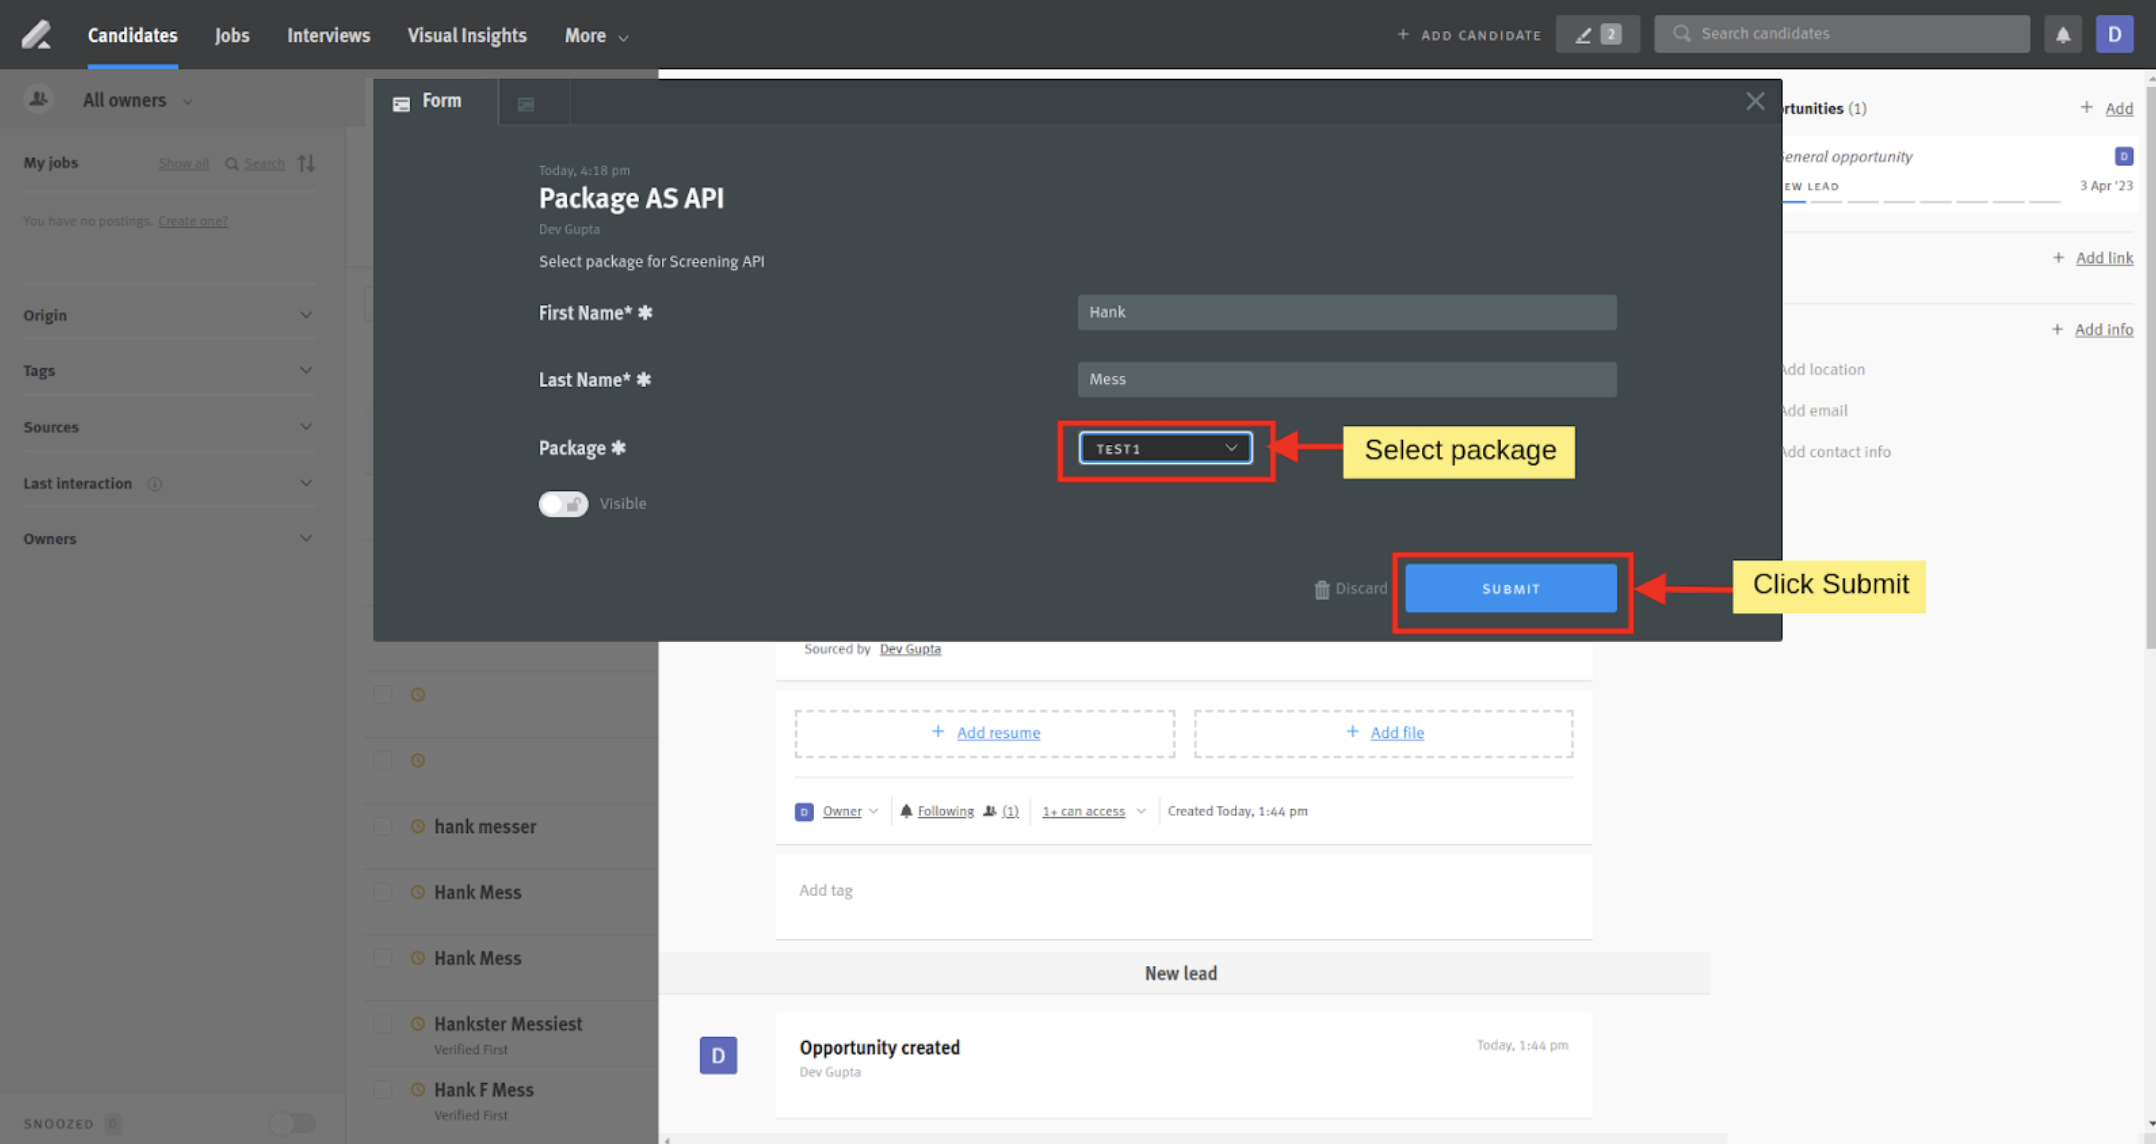2156x1144 pixels.
Task: Open the notifications bell
Action: (x=2063, y=35)
